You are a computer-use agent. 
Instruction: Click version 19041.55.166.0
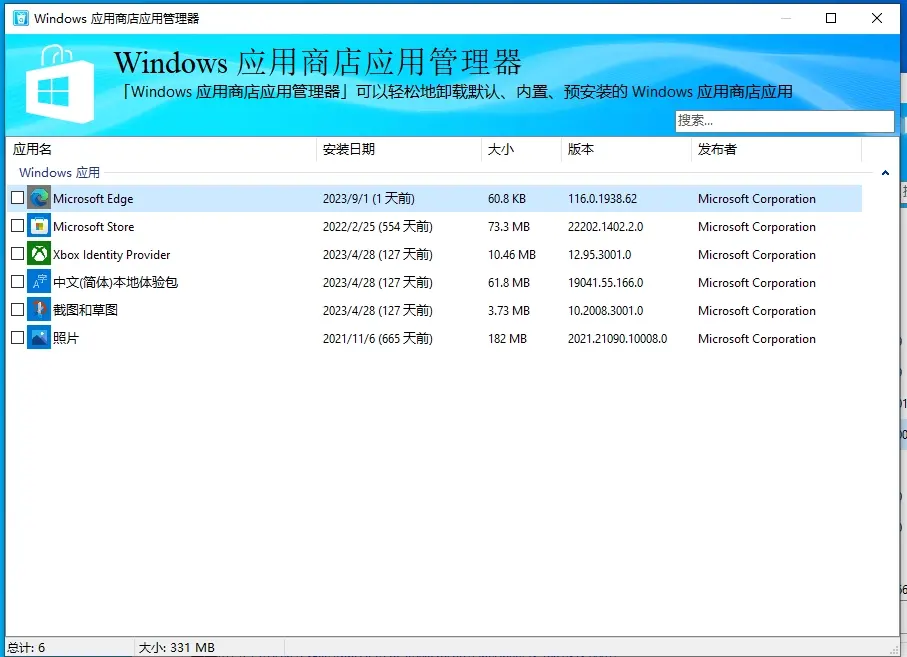tap(605, 283)
